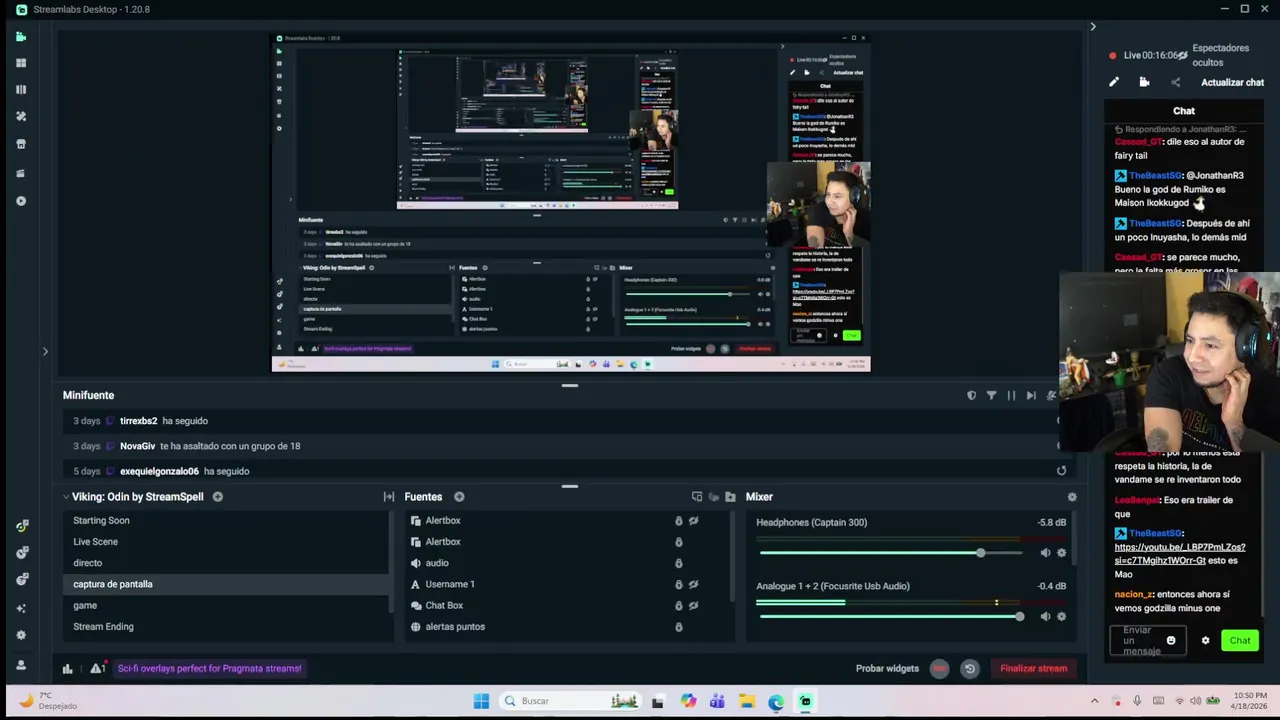
Task: Open the youtu.be link in chat
Action: (1180, 554)
